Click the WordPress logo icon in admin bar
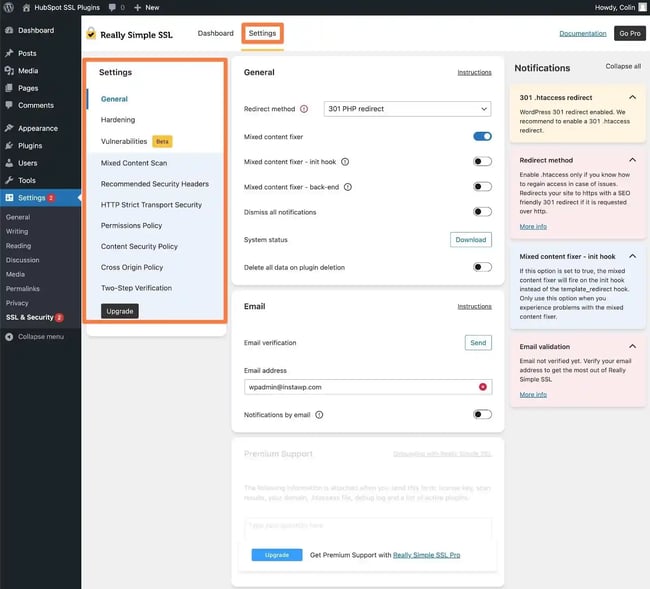This screenshot has width=650, height=589. (9, 7)
